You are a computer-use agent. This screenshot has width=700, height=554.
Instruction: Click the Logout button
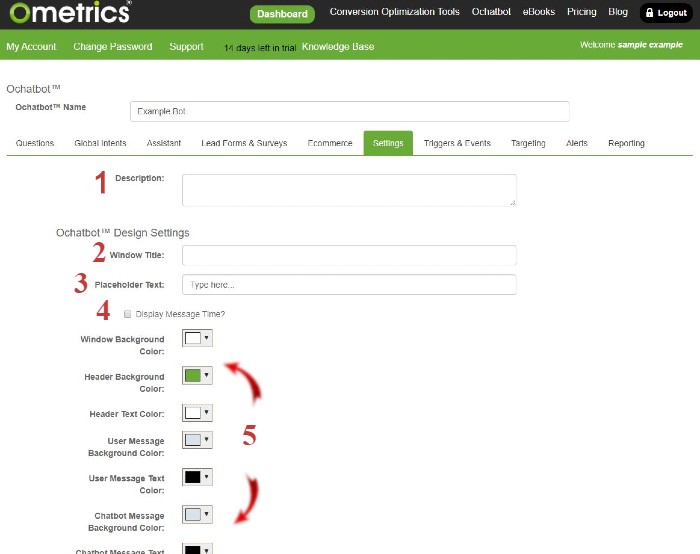coord(666,13)
